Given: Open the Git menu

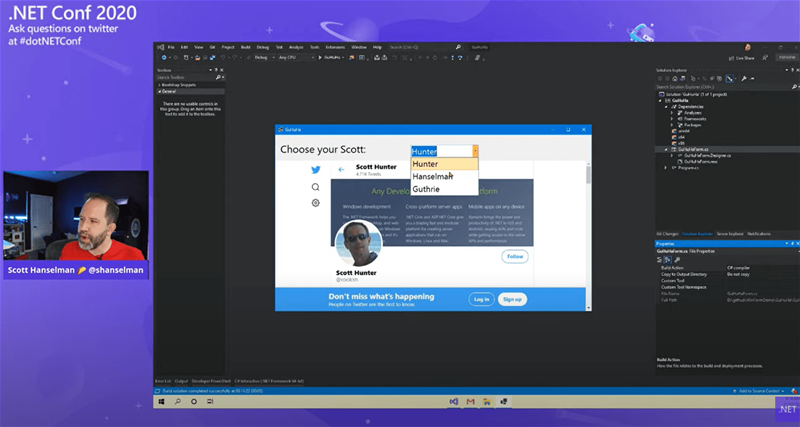Looking at the screenshot, I should 212,47.
